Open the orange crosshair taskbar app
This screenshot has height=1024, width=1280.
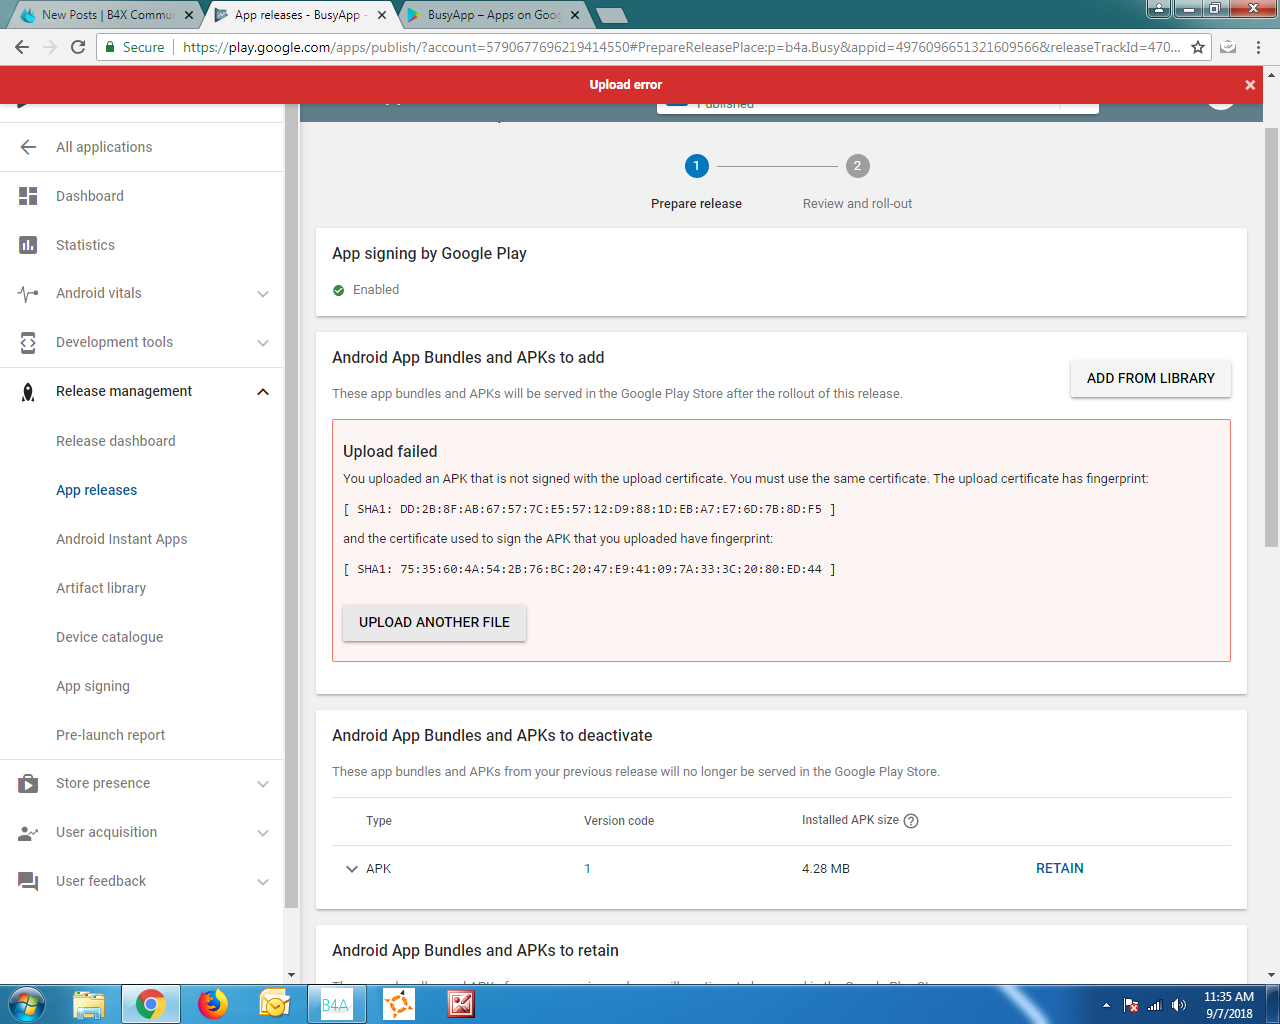coord(399,1004)
